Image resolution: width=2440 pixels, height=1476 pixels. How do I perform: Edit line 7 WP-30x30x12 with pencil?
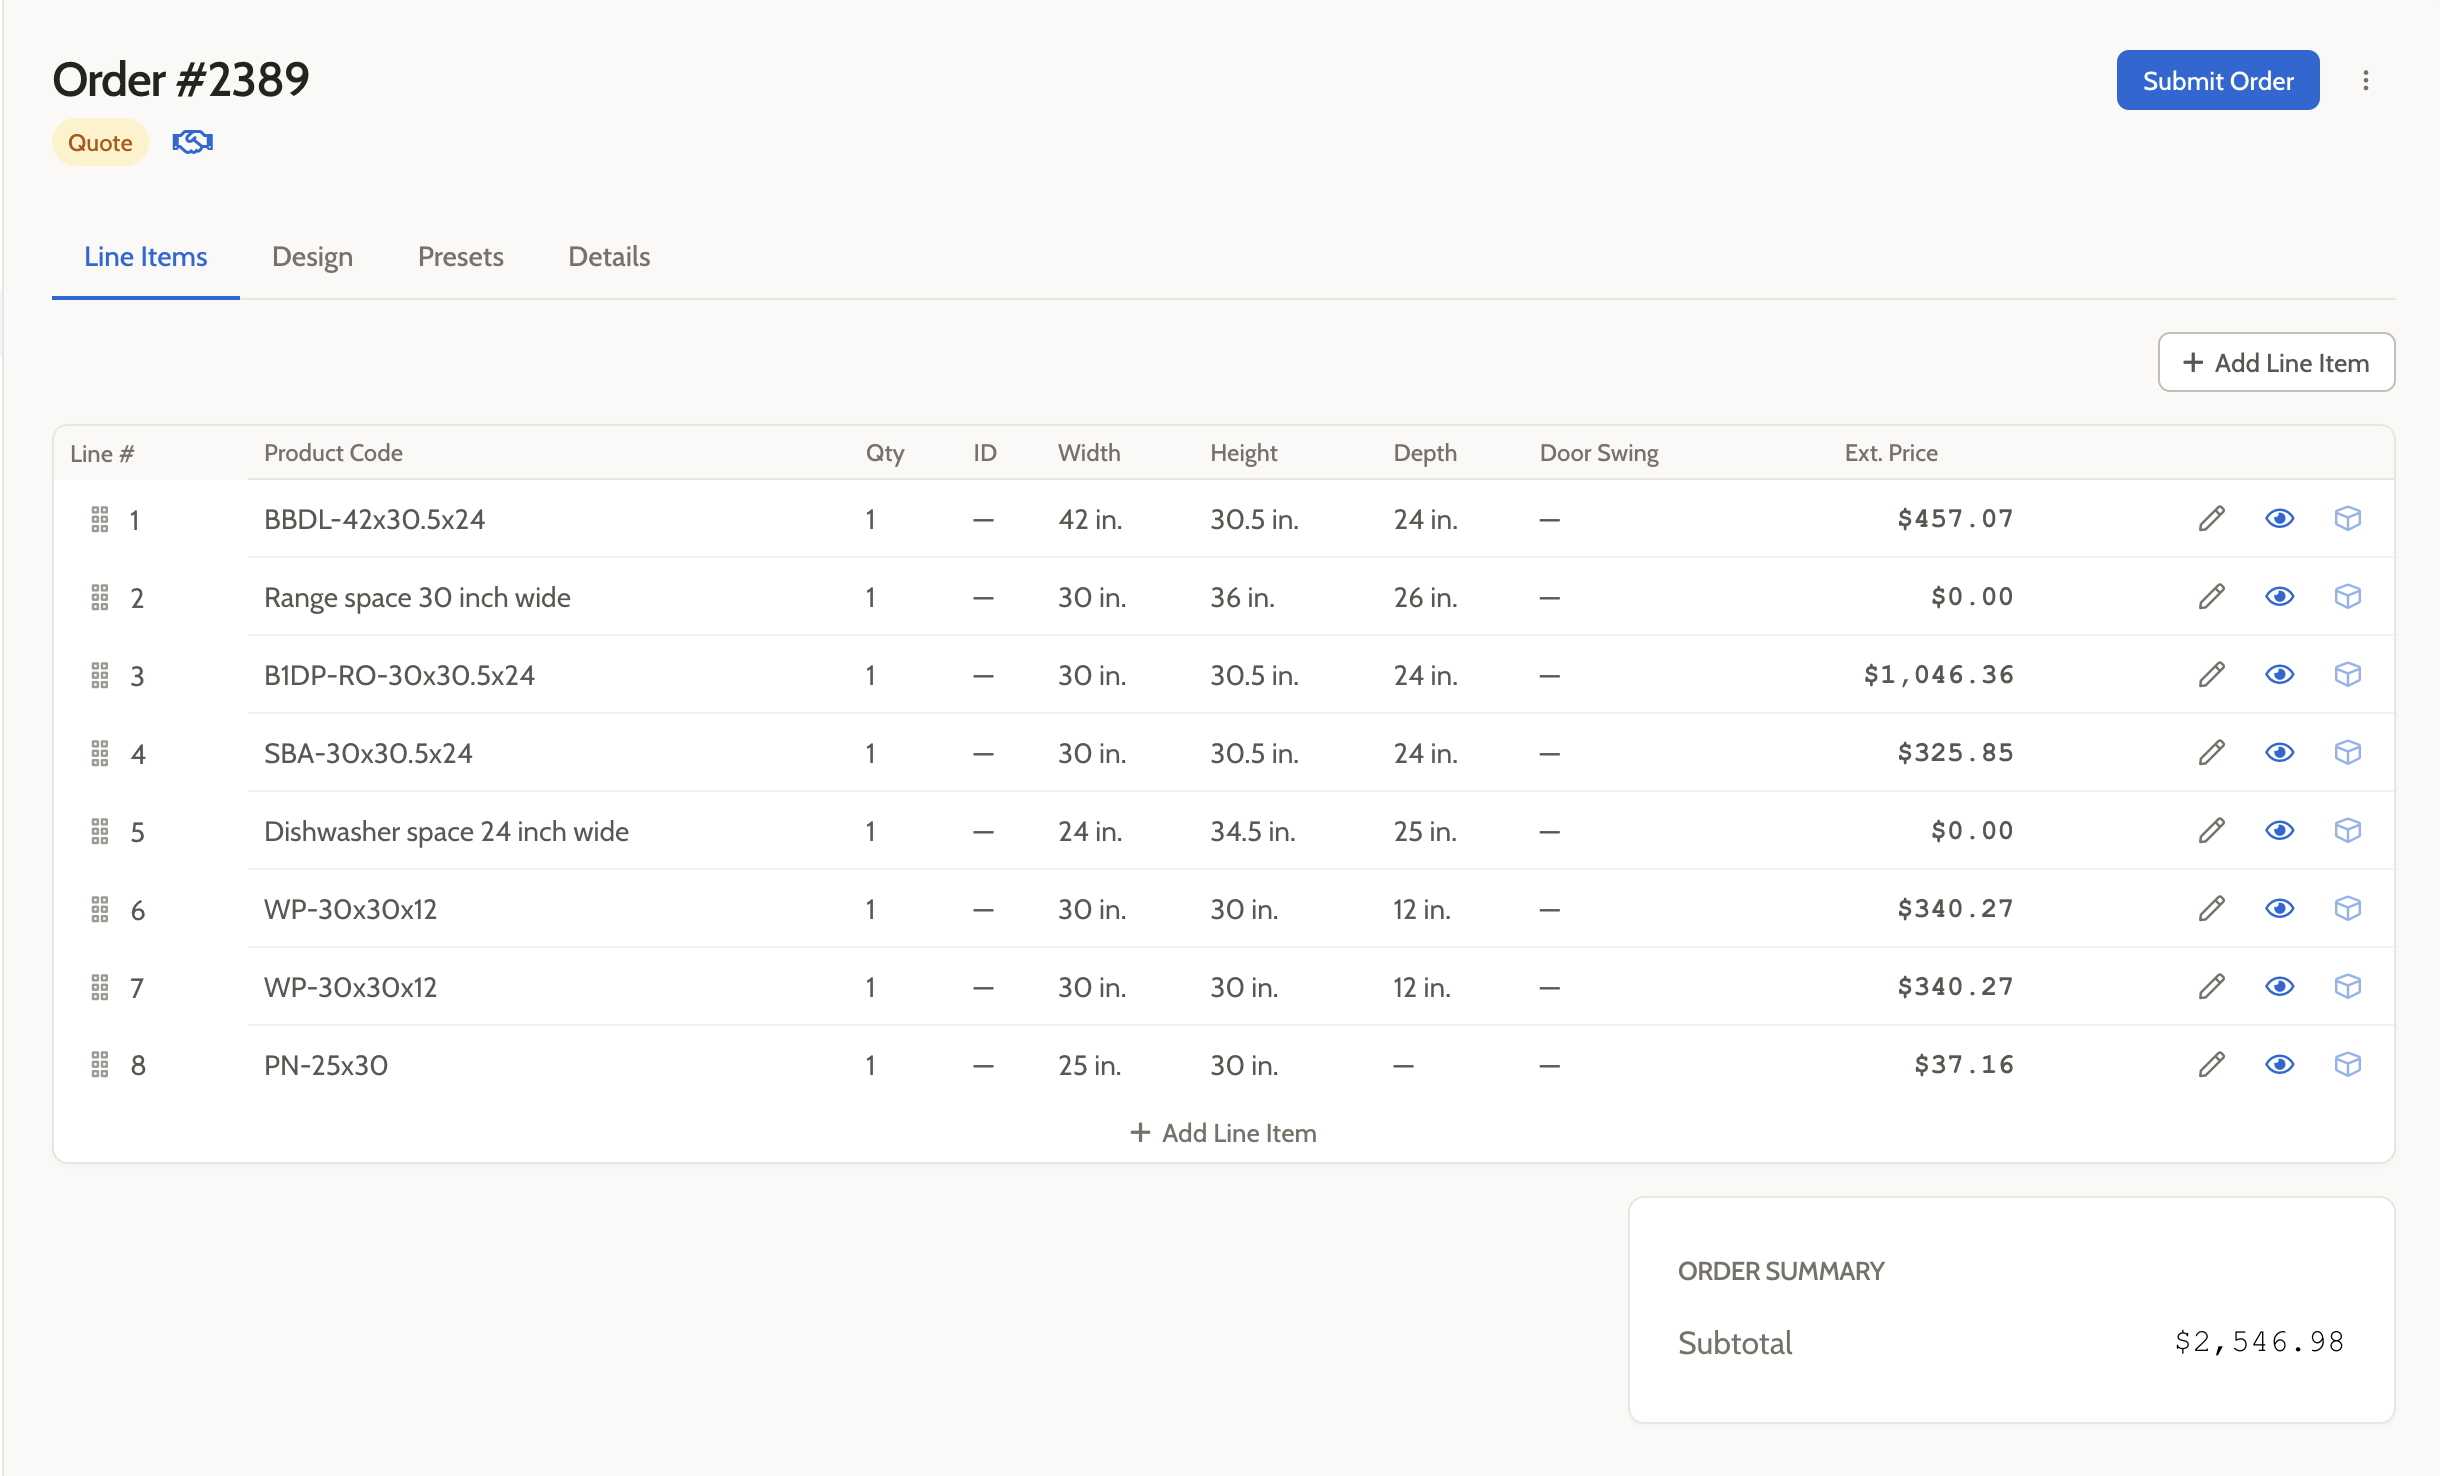(2212, 986)
